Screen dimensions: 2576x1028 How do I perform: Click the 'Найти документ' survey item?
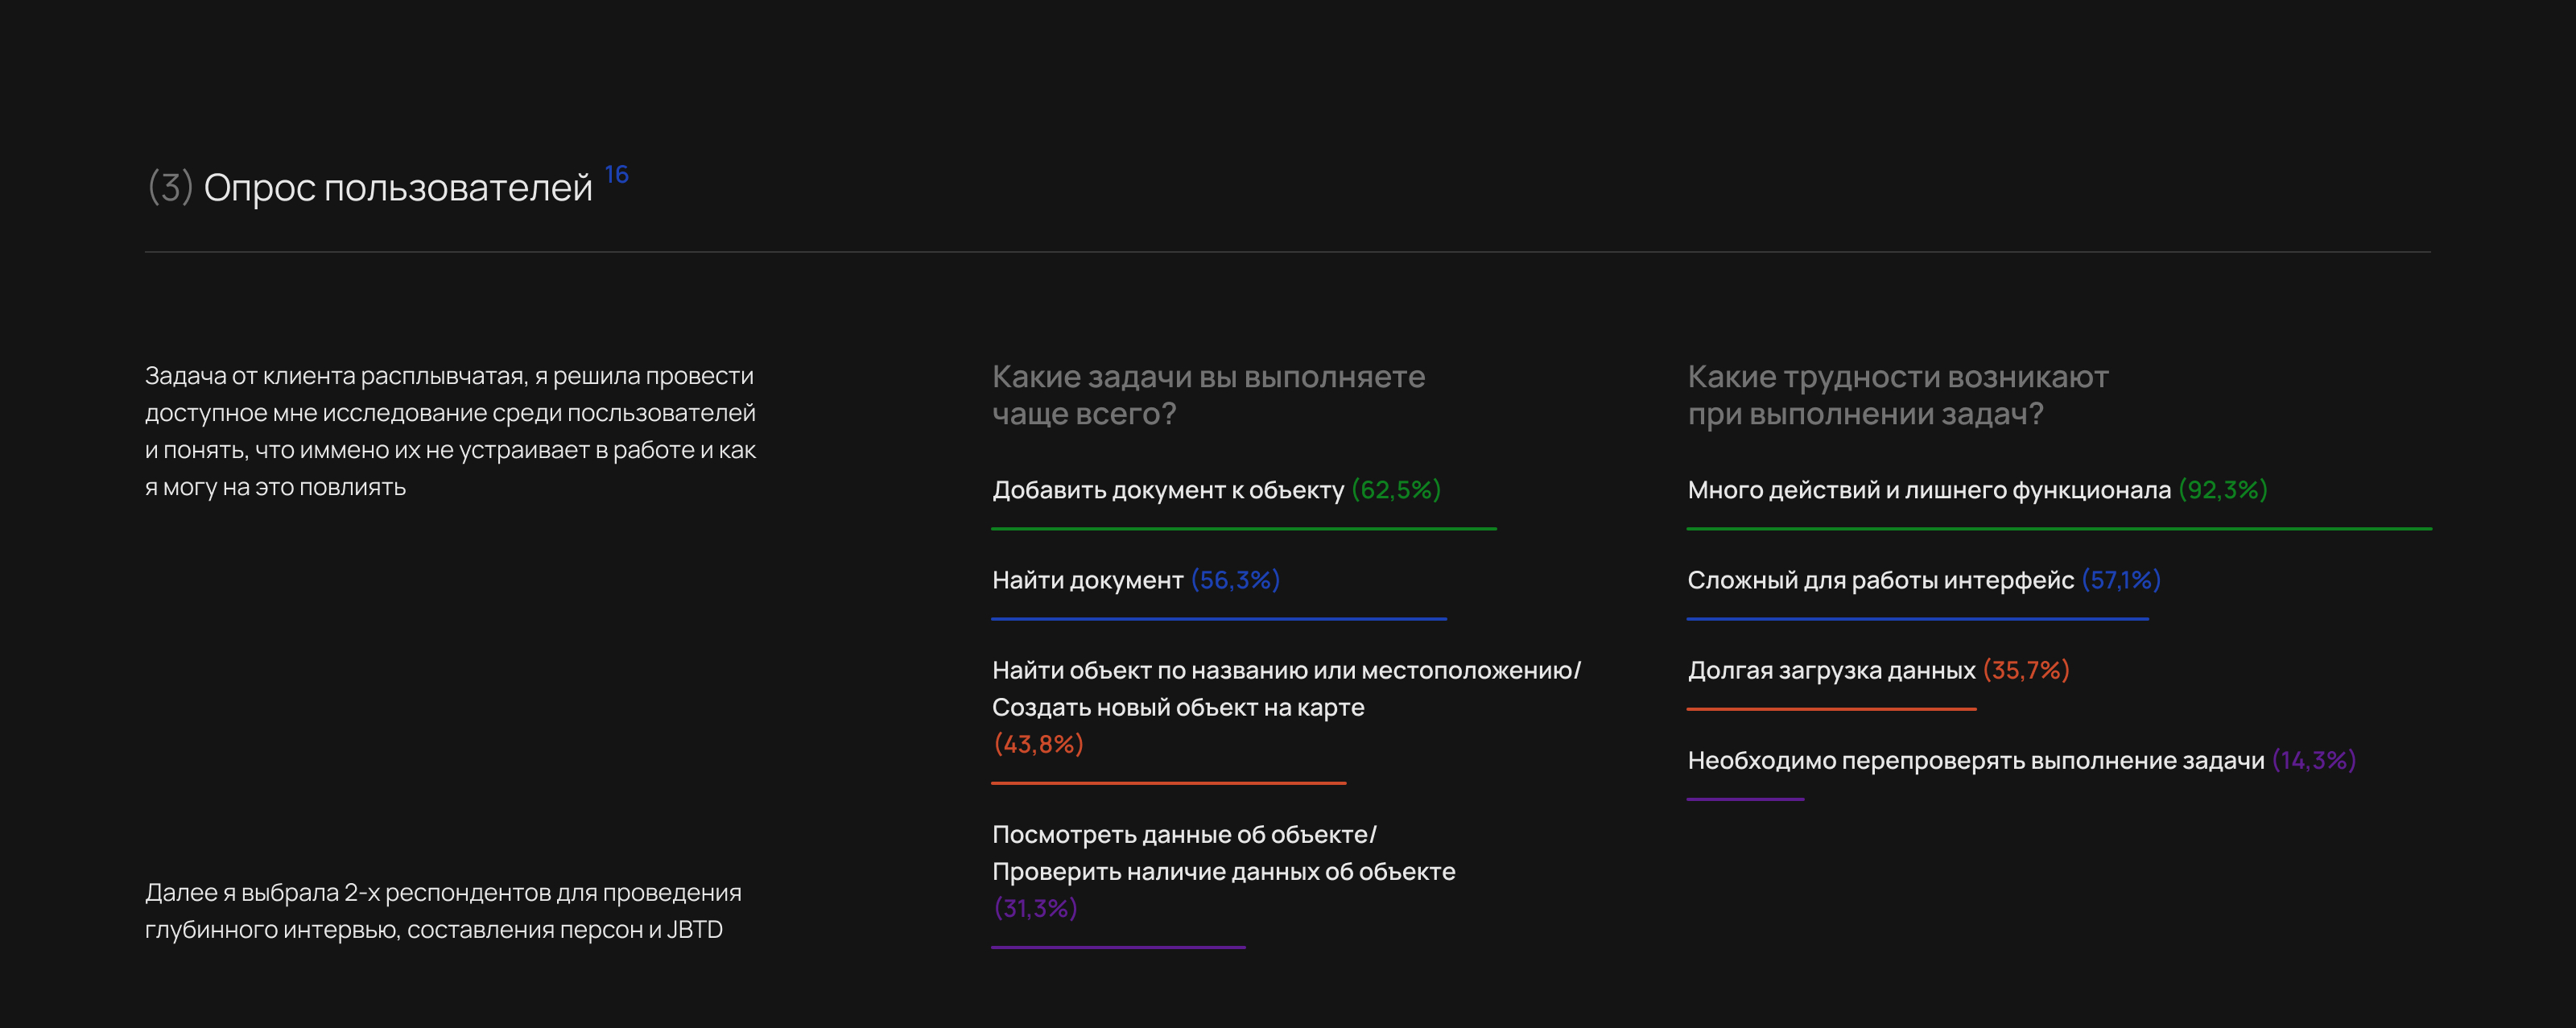tap(1087, 580)
